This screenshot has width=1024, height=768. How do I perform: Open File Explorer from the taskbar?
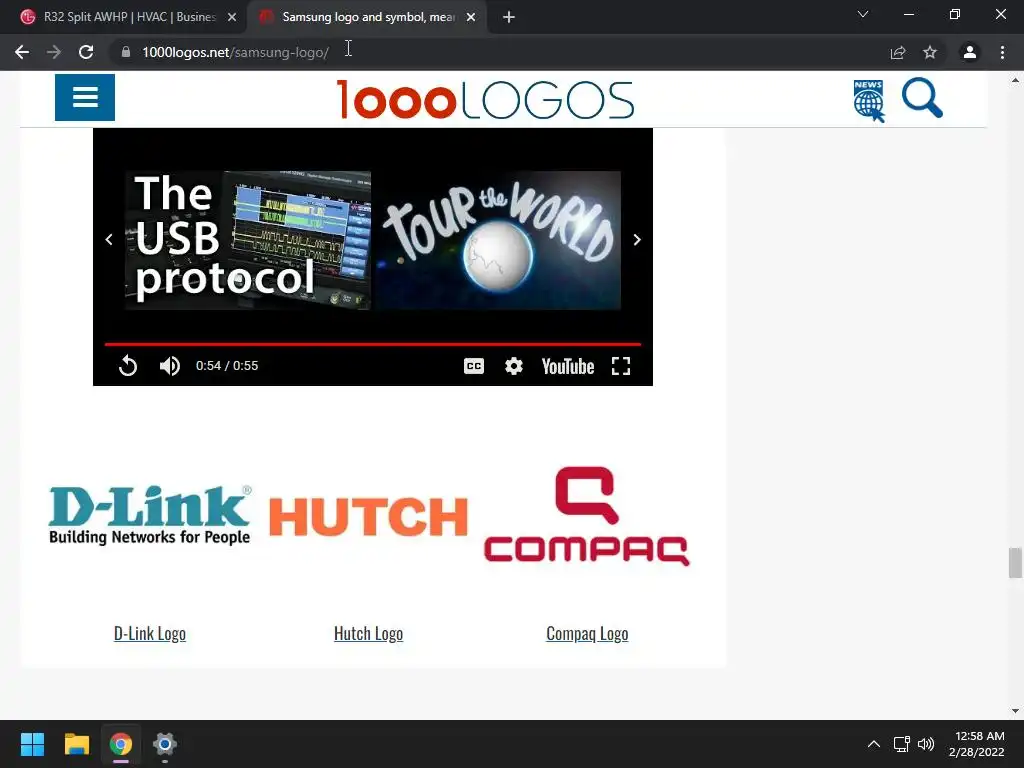click(x=76, y=744)
